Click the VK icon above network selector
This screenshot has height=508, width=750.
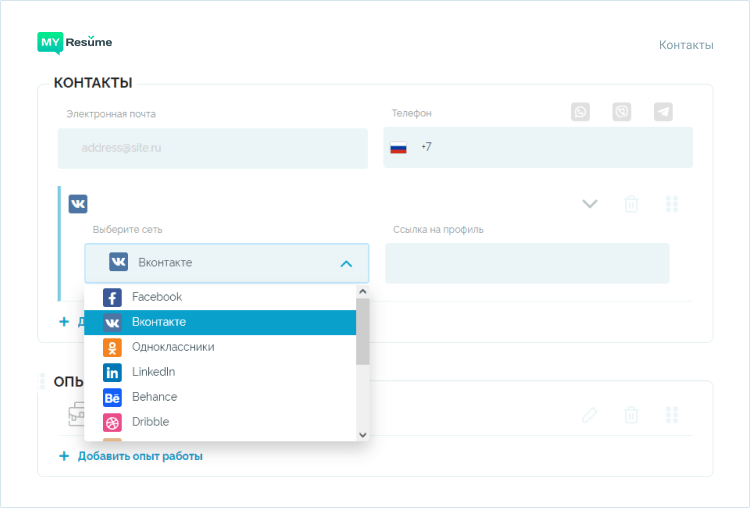(78, 204)
